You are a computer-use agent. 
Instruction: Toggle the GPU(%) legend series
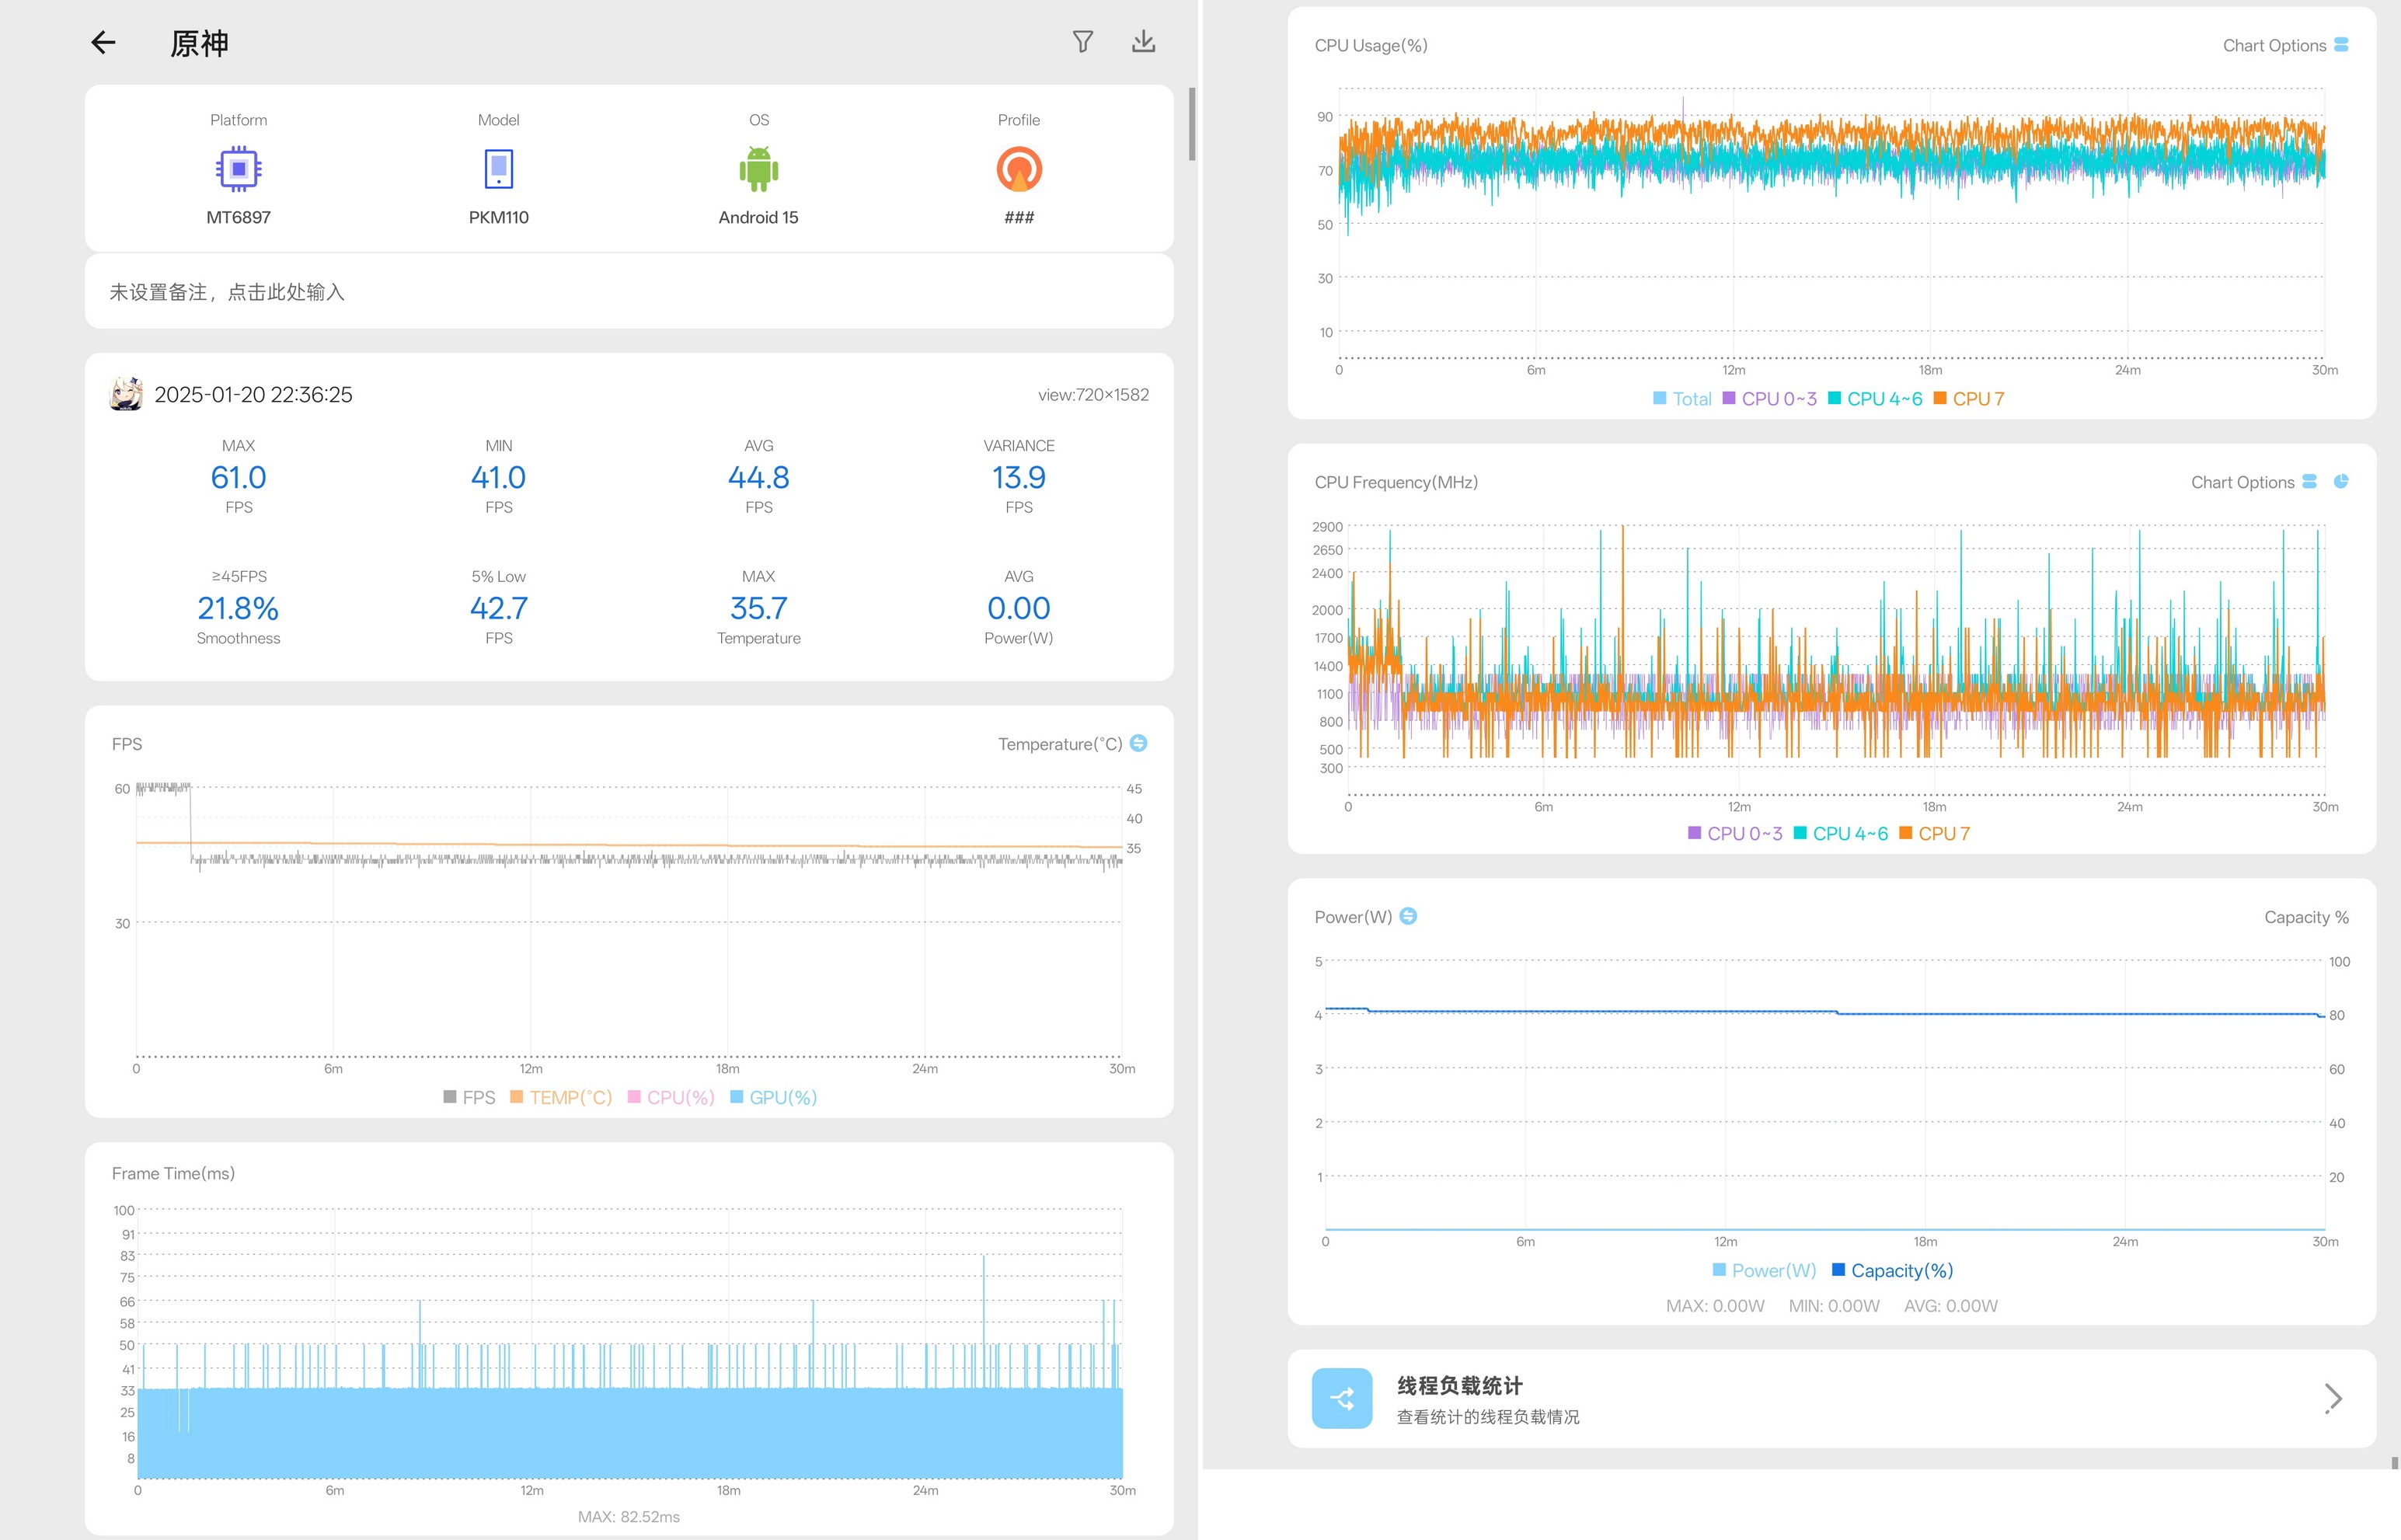(774, 1097)
